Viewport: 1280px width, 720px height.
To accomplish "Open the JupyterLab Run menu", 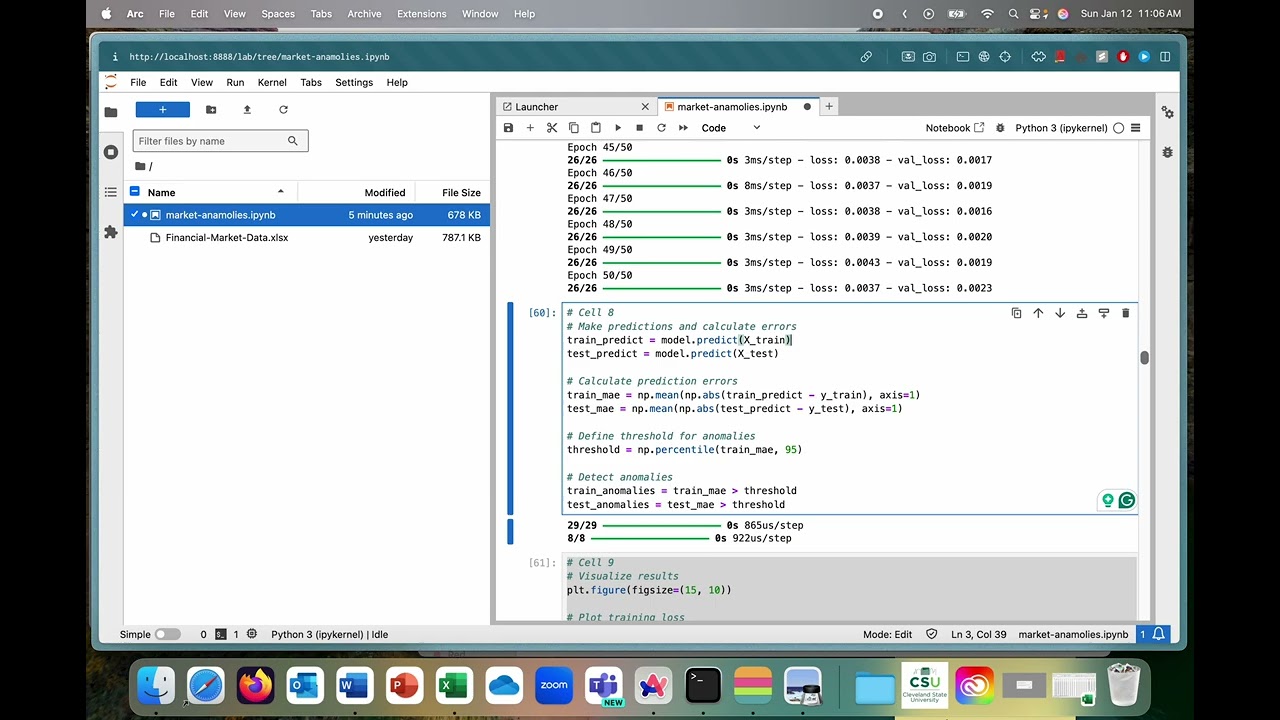I will [x=235, y=82].
